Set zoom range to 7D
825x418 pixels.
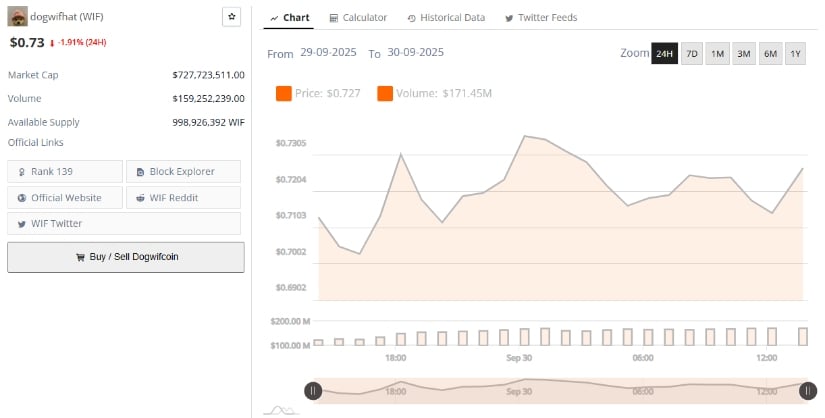click(691, 54)
